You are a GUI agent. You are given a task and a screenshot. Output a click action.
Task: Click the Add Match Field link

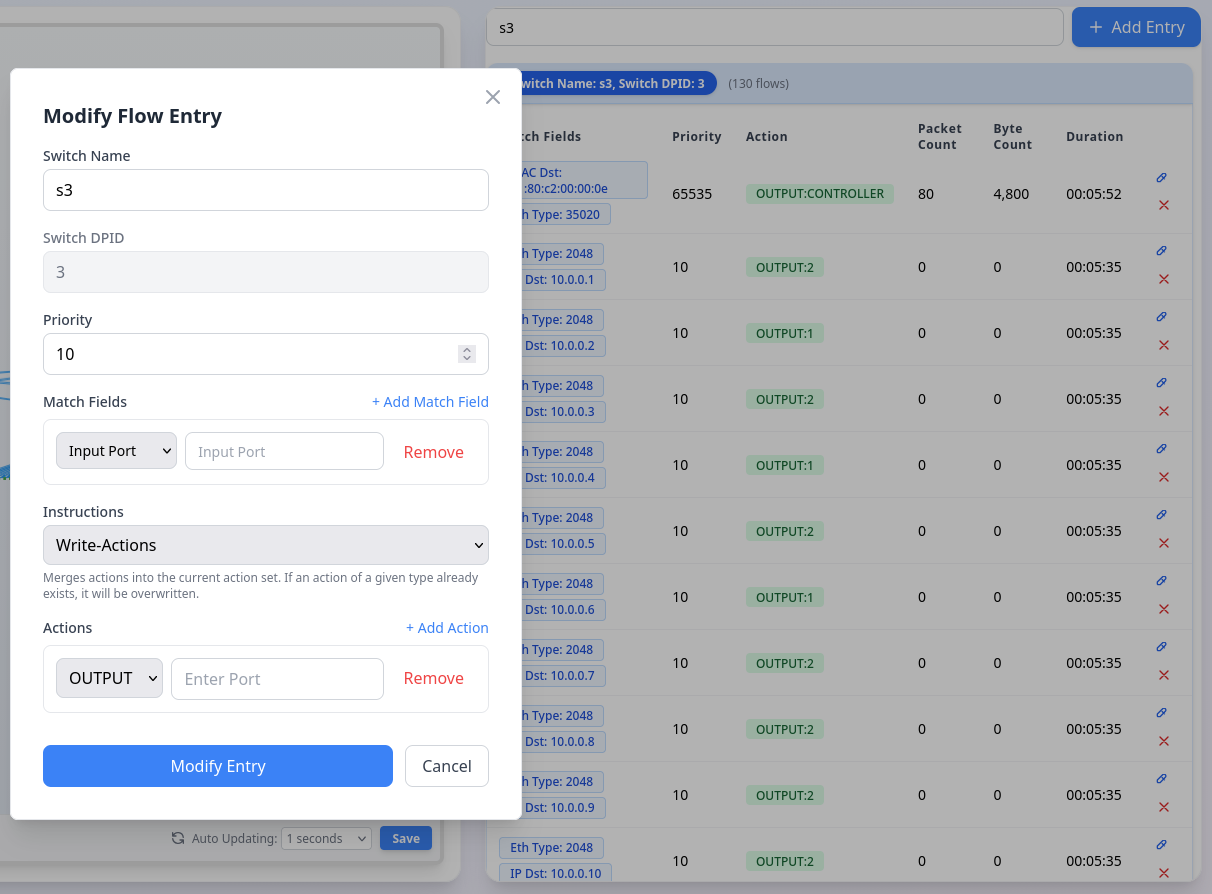coord(430,402)
